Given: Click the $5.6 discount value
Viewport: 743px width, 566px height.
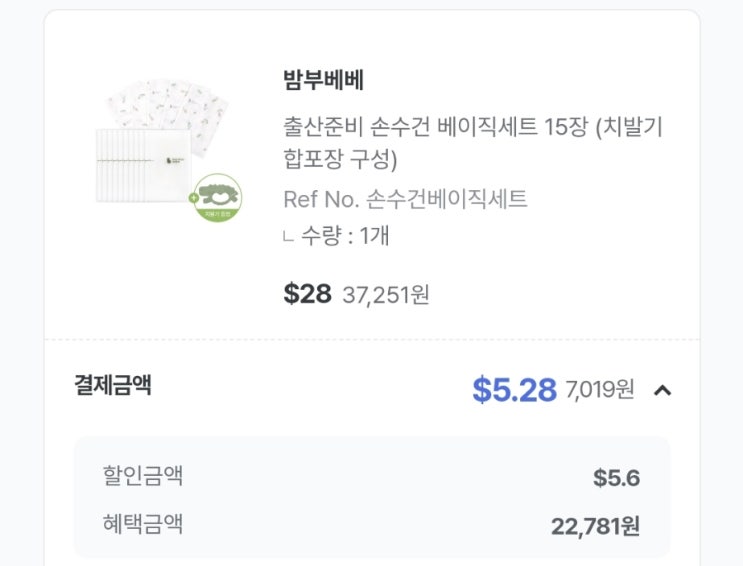Looking at the screenshot, I should point(616,478).
